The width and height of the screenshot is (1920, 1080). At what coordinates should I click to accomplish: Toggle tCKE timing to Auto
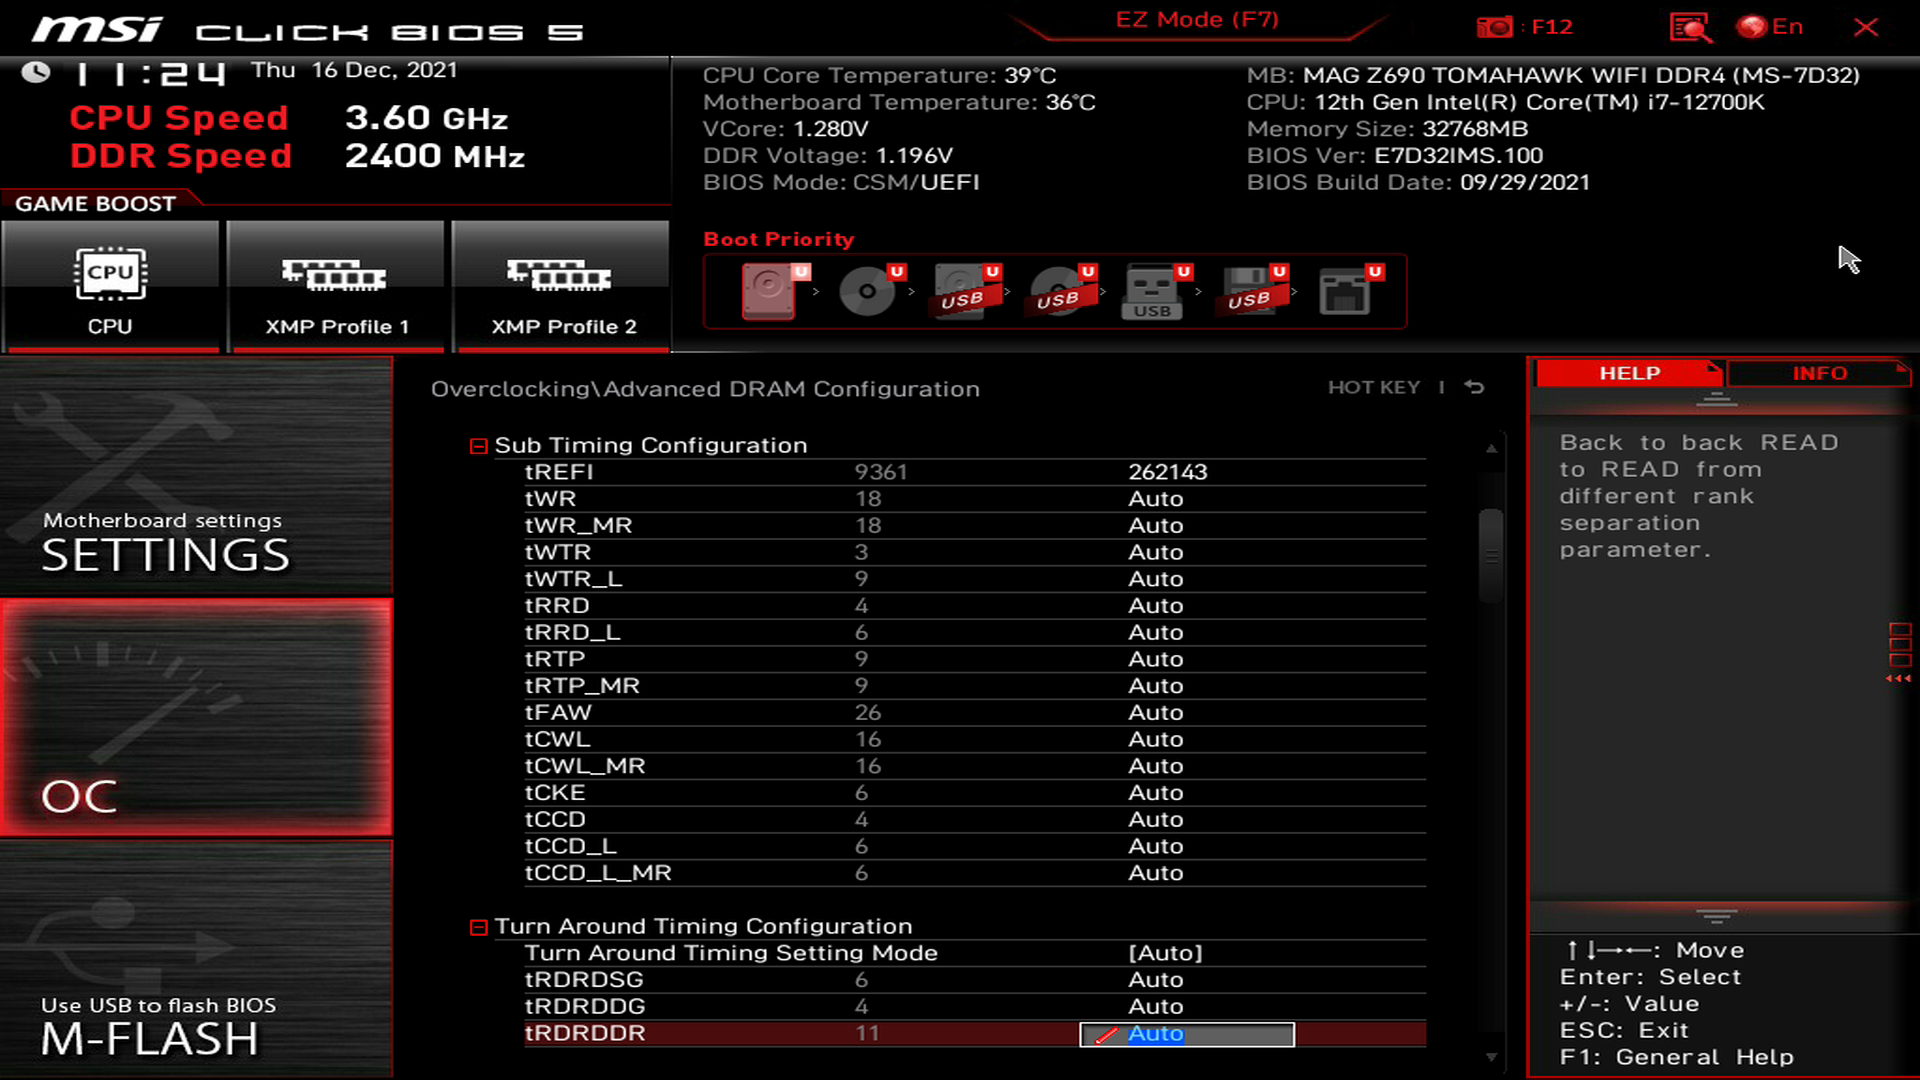click(1156, 793)
